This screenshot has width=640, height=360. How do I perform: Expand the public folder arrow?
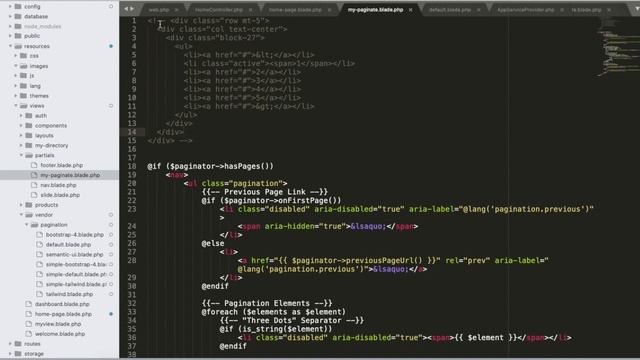pos(10,36)
